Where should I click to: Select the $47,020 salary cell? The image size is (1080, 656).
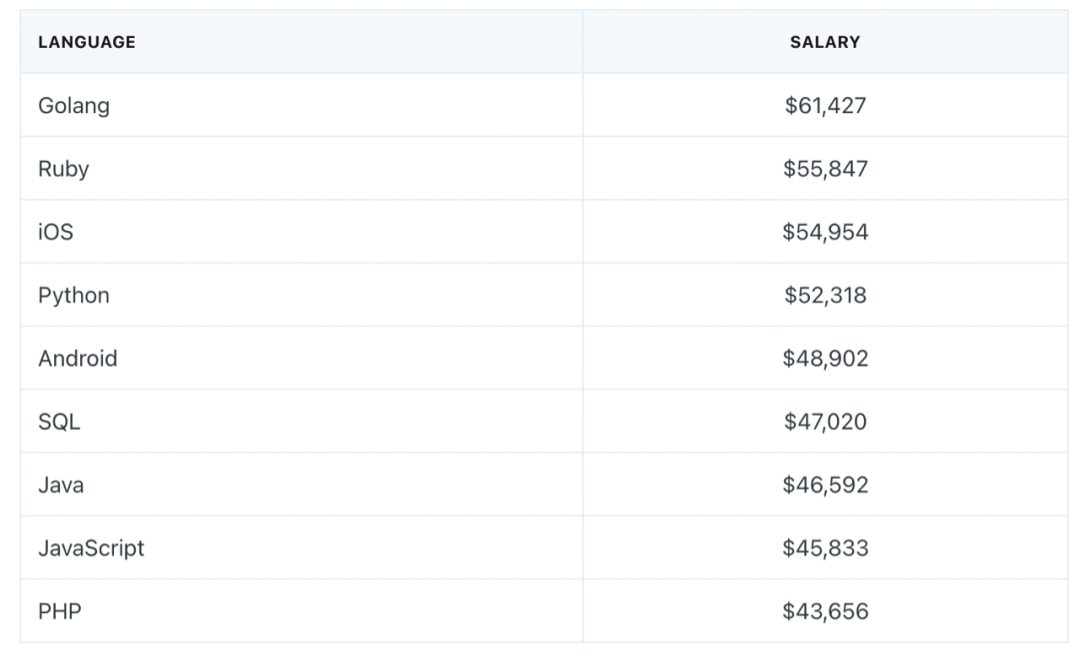825,422
